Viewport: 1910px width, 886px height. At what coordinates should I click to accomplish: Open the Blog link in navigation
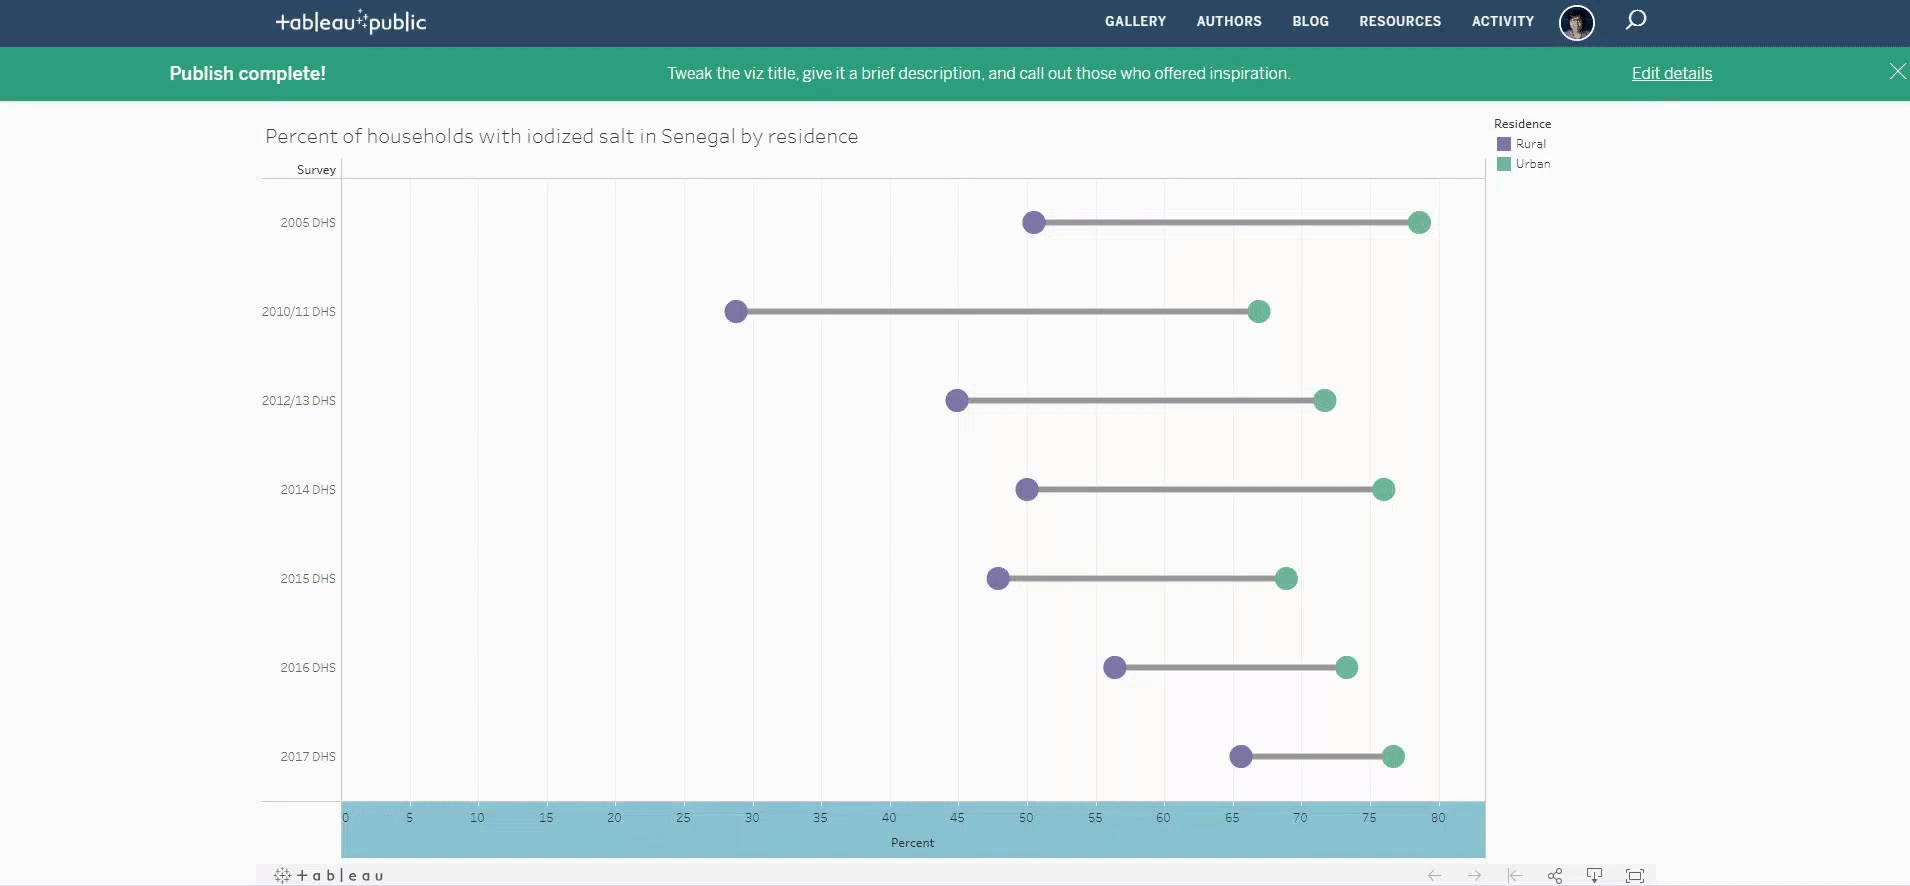[x=1310, y=21]
